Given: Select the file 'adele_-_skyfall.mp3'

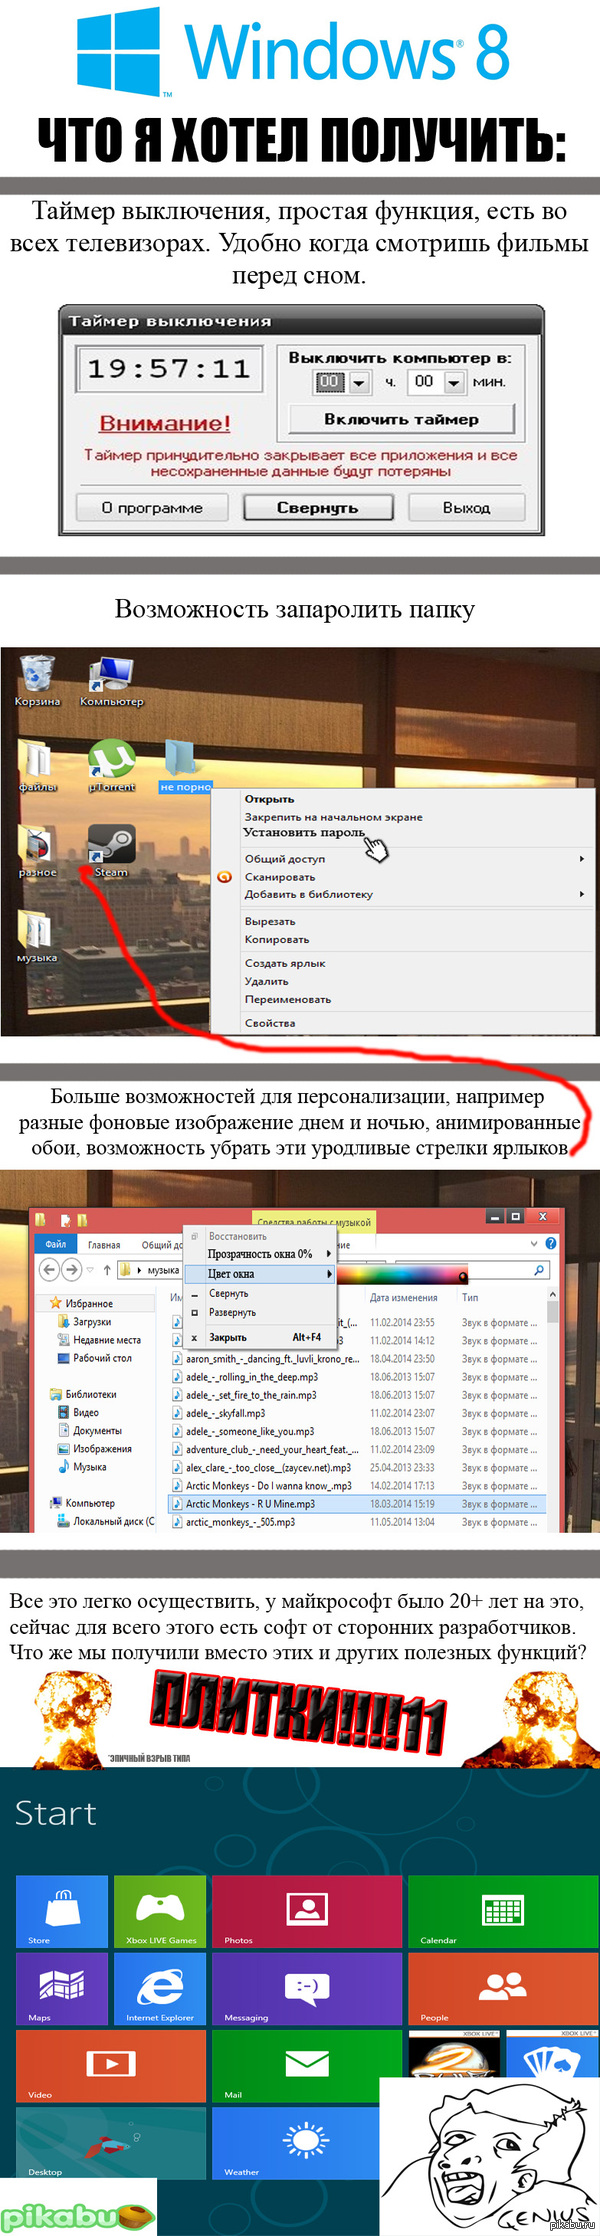Looking at the screenshot, I should point(226,1413).
